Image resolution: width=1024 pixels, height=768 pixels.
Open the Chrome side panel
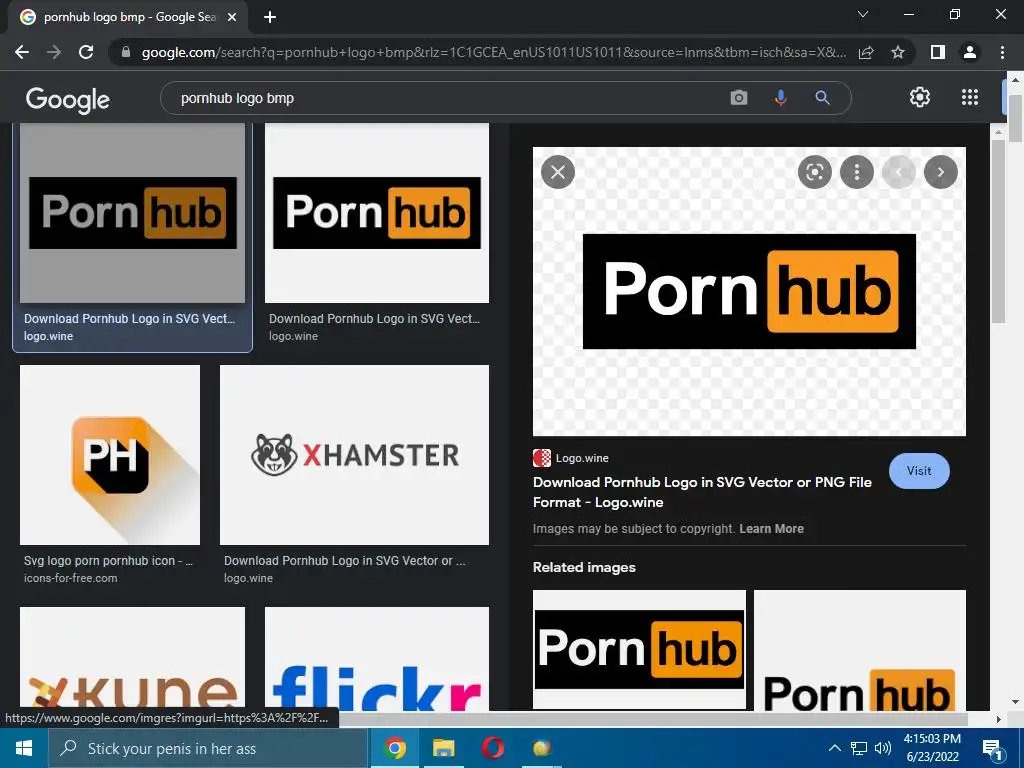938,52
